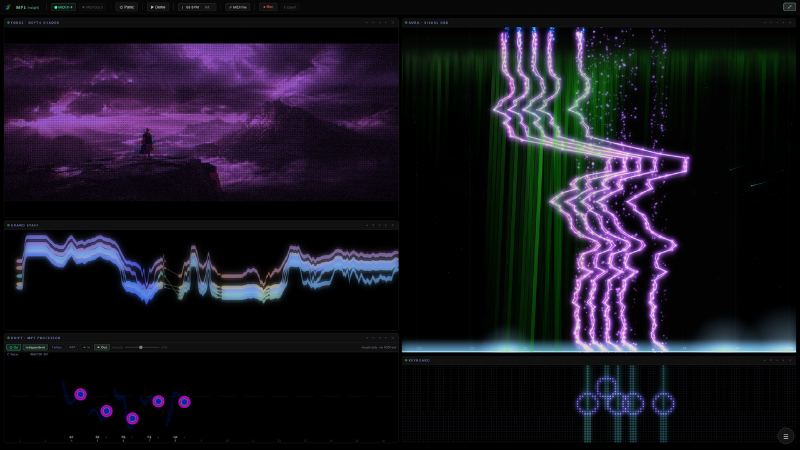Close the Keyboard panel

tap(790, 360)
